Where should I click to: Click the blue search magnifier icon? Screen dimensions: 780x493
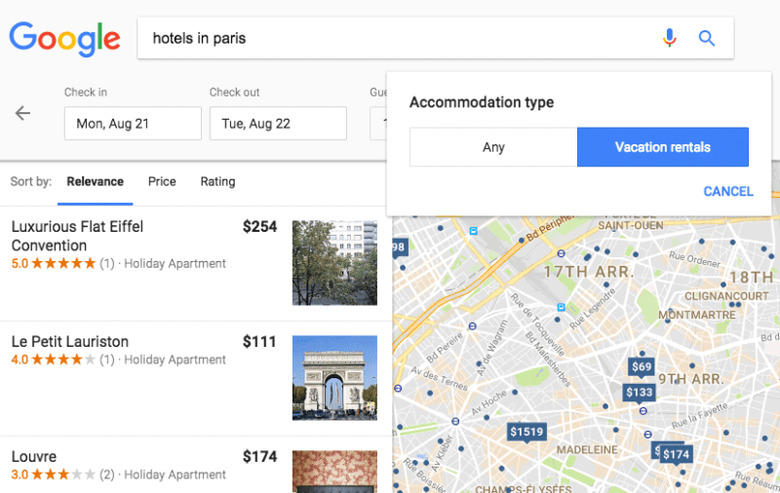coord(707,39)
